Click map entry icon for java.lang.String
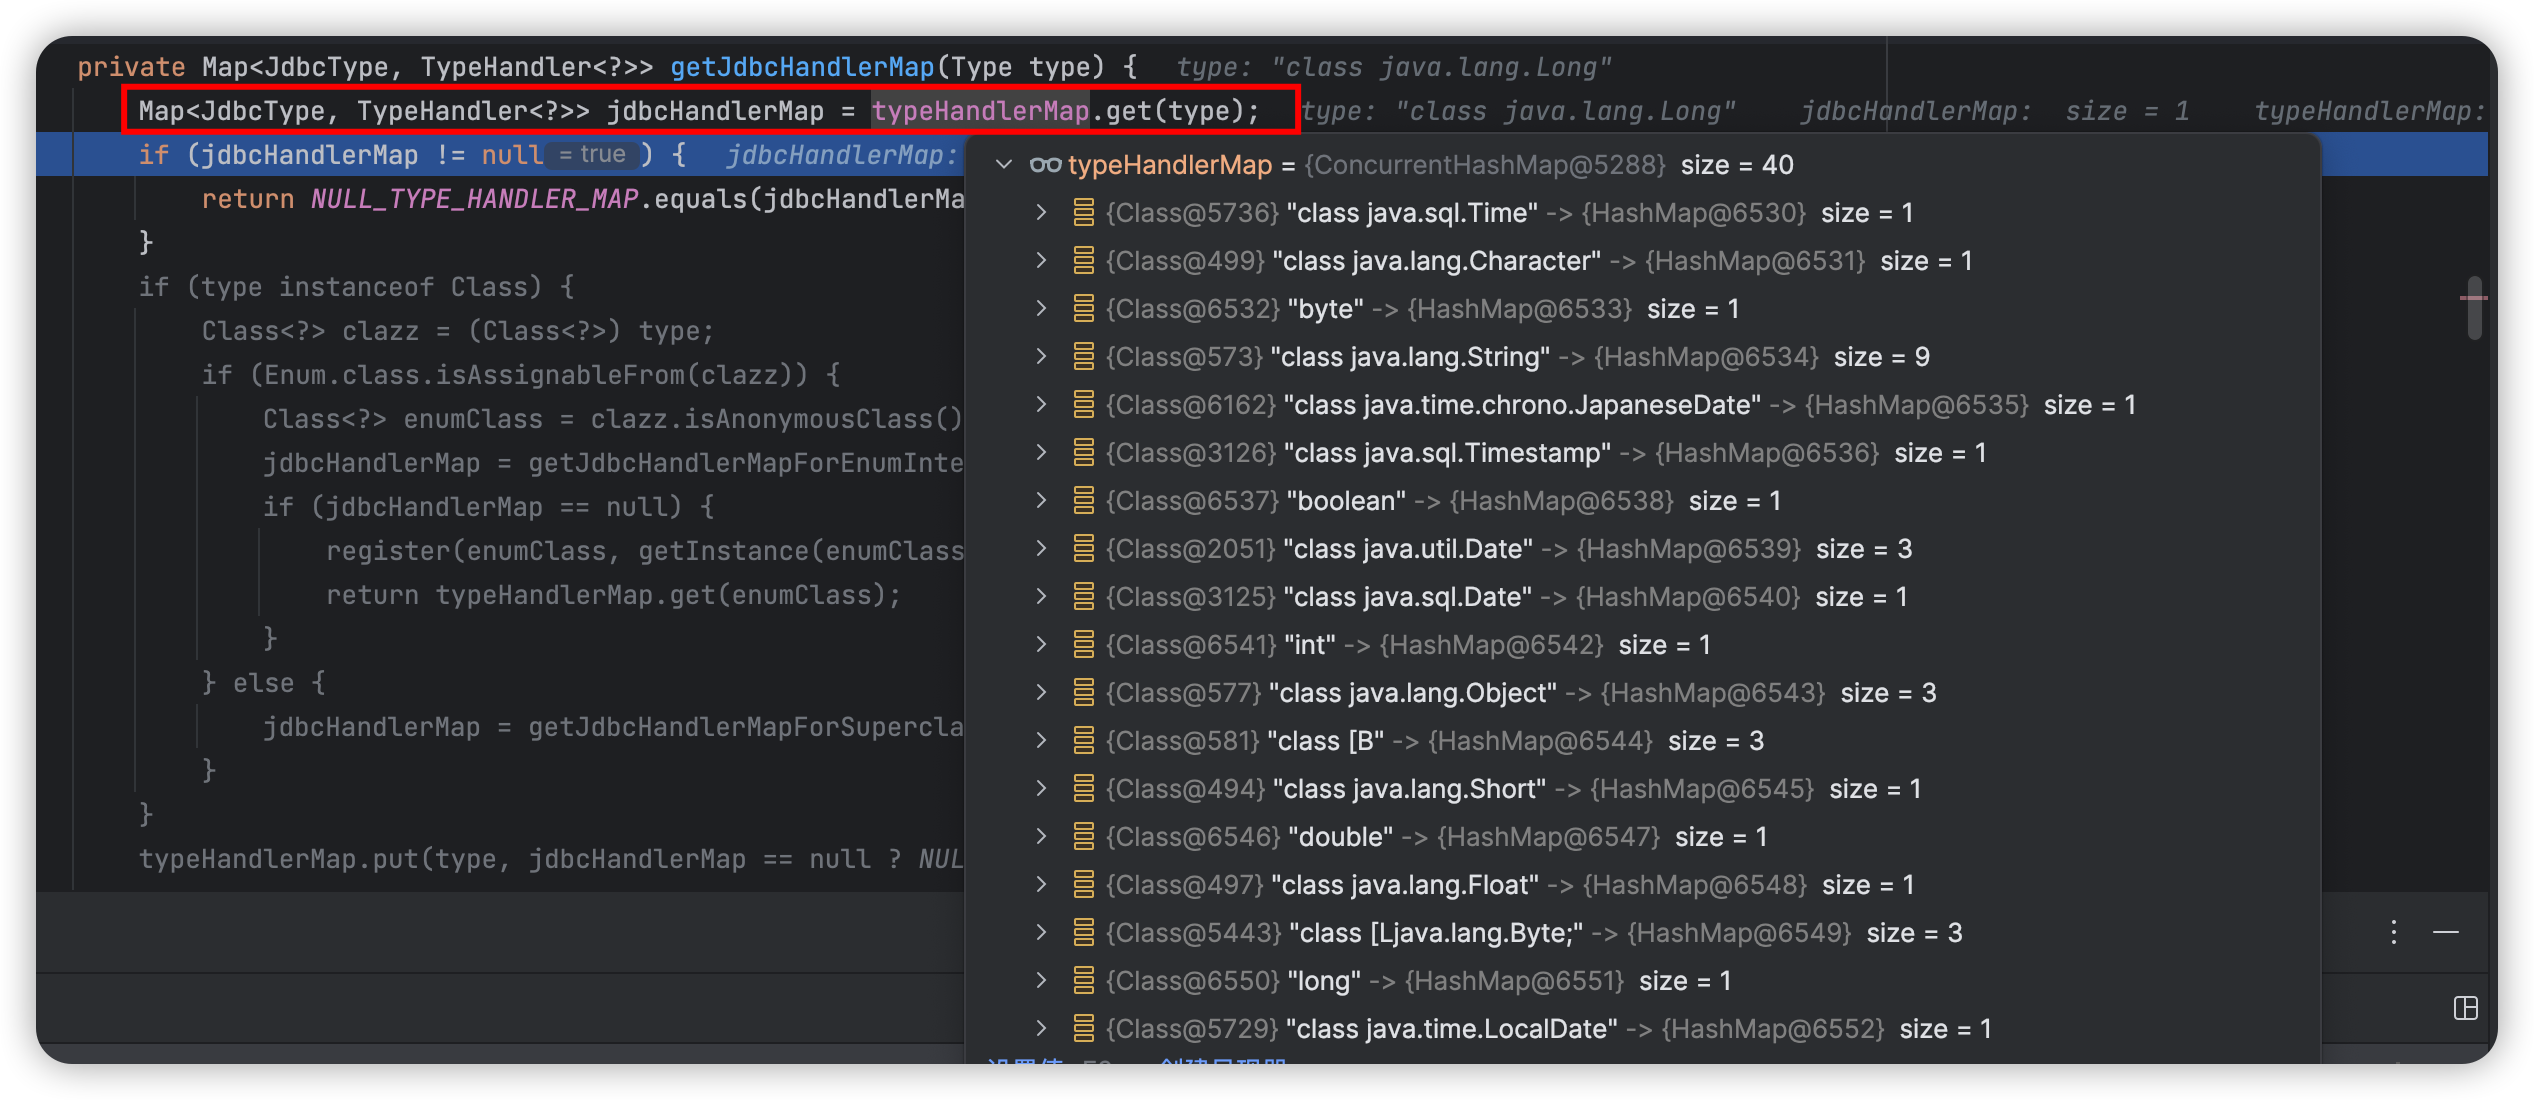Screen dimensions: 2534x1100 coord(1083,357)
